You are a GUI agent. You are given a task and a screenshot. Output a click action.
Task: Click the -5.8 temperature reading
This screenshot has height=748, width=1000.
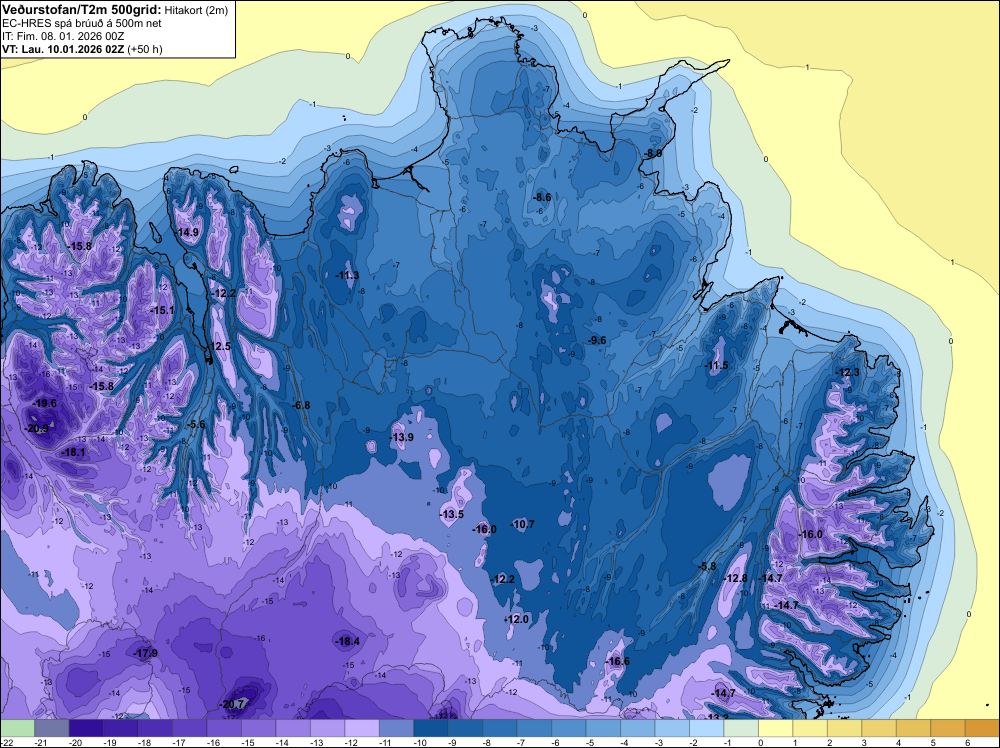coord(707,566)
